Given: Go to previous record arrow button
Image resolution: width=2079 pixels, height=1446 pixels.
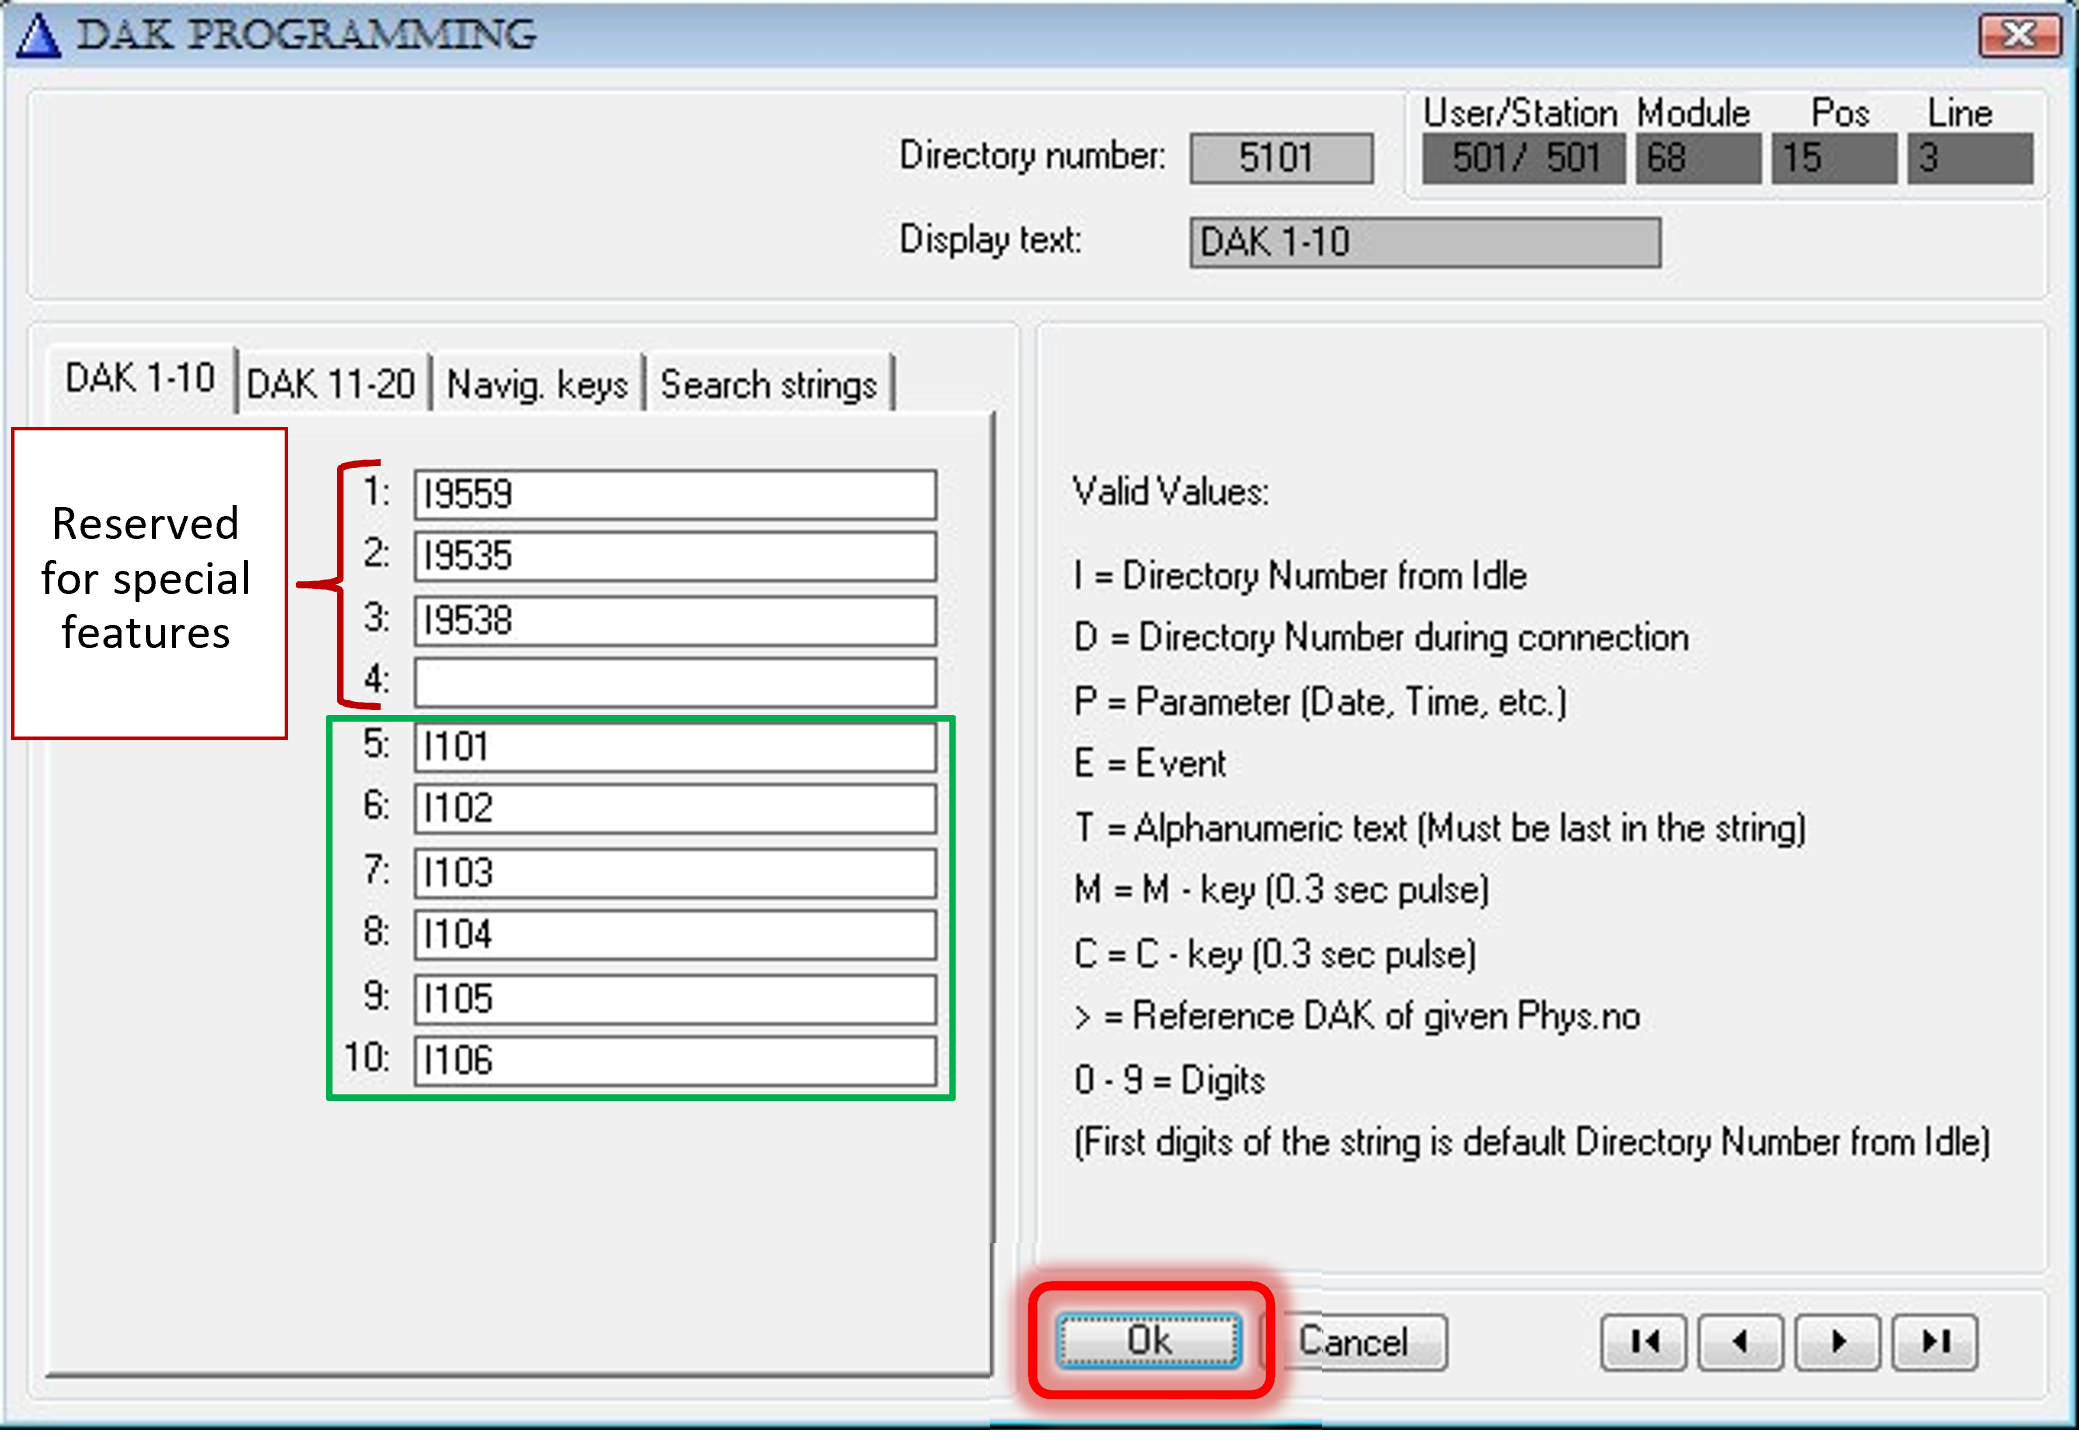Looking at the screenshot, I should pyautogui.click(x=1740, y=1341).
